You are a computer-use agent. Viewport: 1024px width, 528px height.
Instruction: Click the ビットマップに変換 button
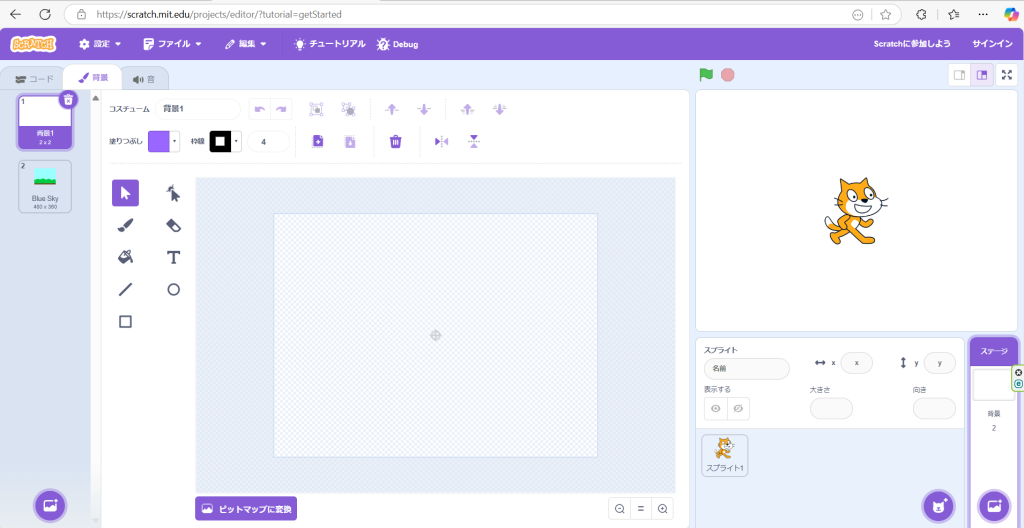coord(246,509)
